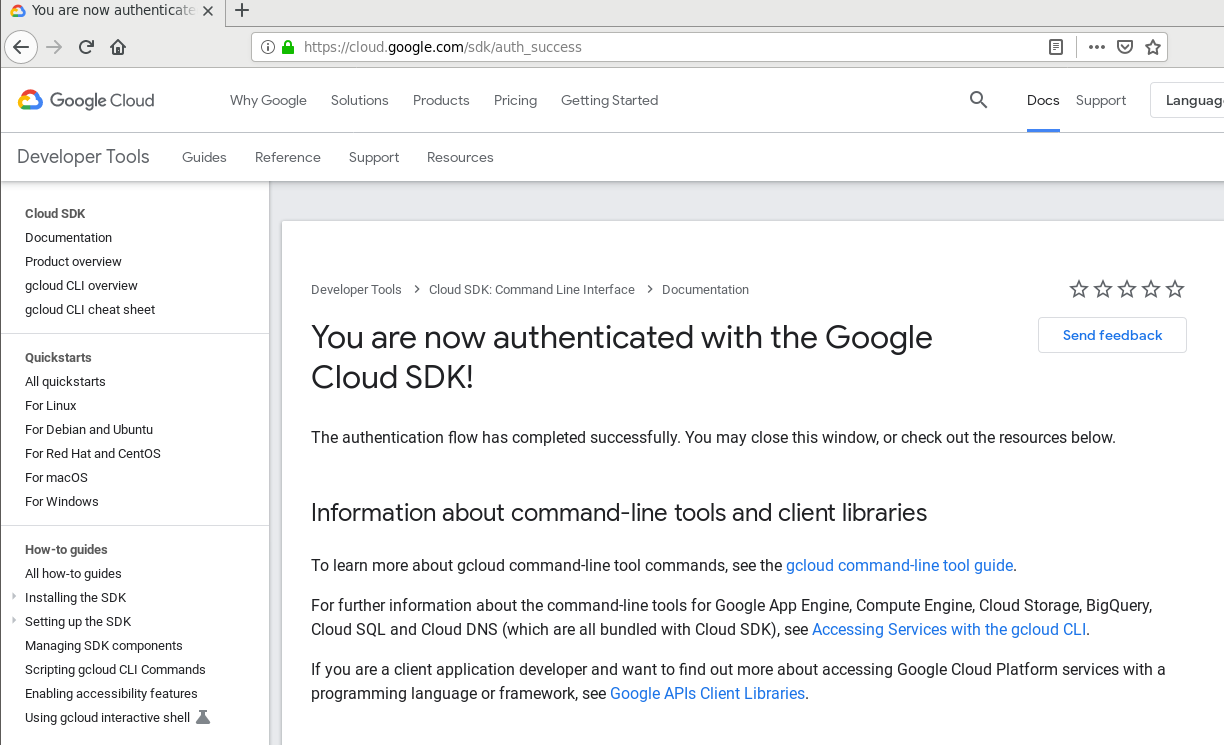Click Documentation breadcrumb
Screen dimensions: 1224x745
coord(705,289)
